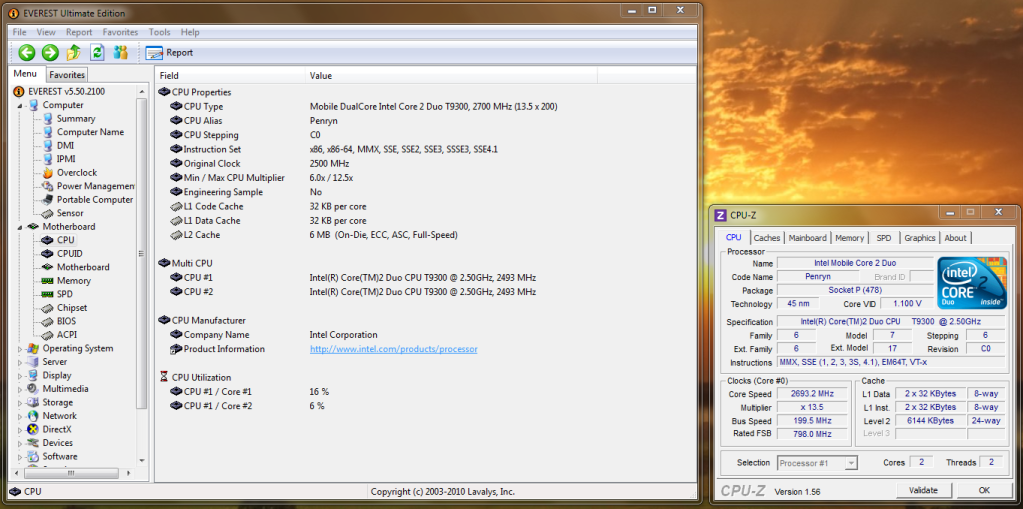Select CPUID under Motherboard

(69, 253)
